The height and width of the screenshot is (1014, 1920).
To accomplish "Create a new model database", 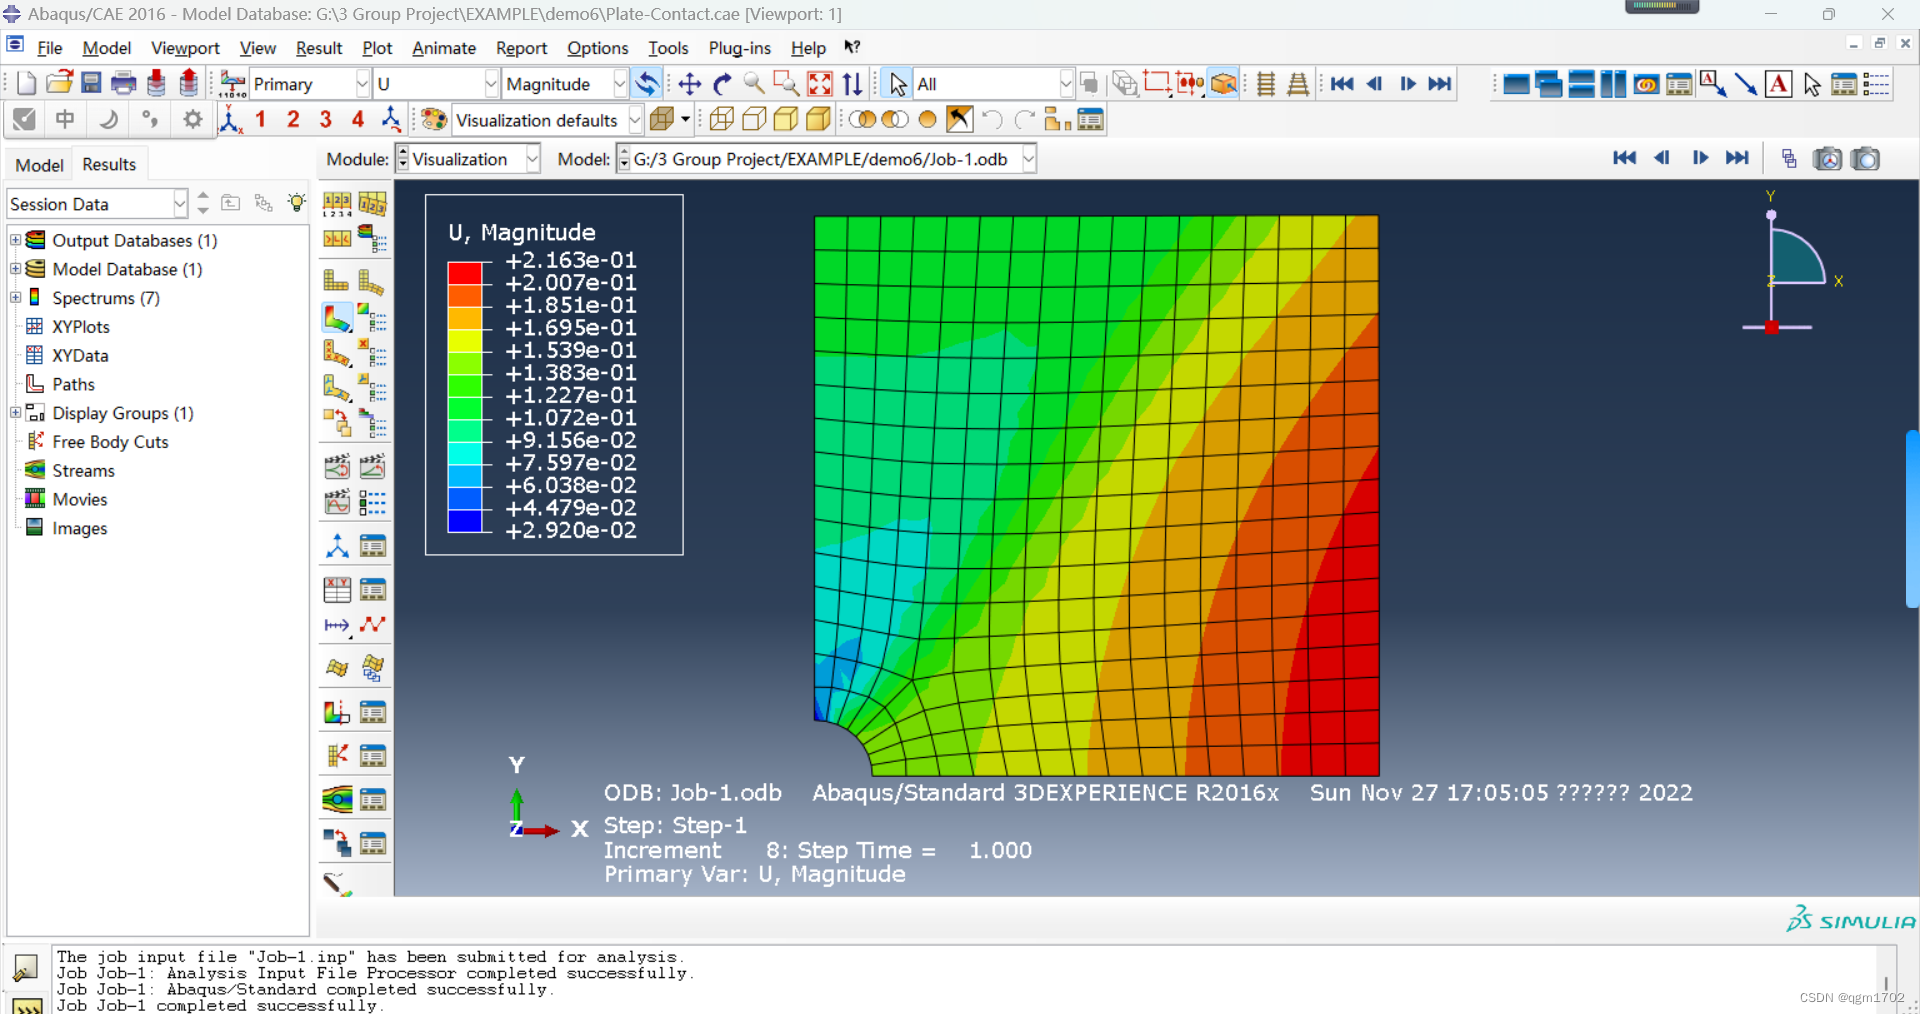I will click(27, 84).
